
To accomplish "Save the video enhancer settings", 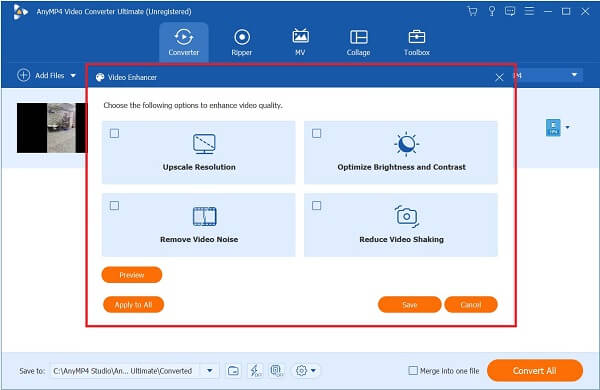I will [409, 305].
